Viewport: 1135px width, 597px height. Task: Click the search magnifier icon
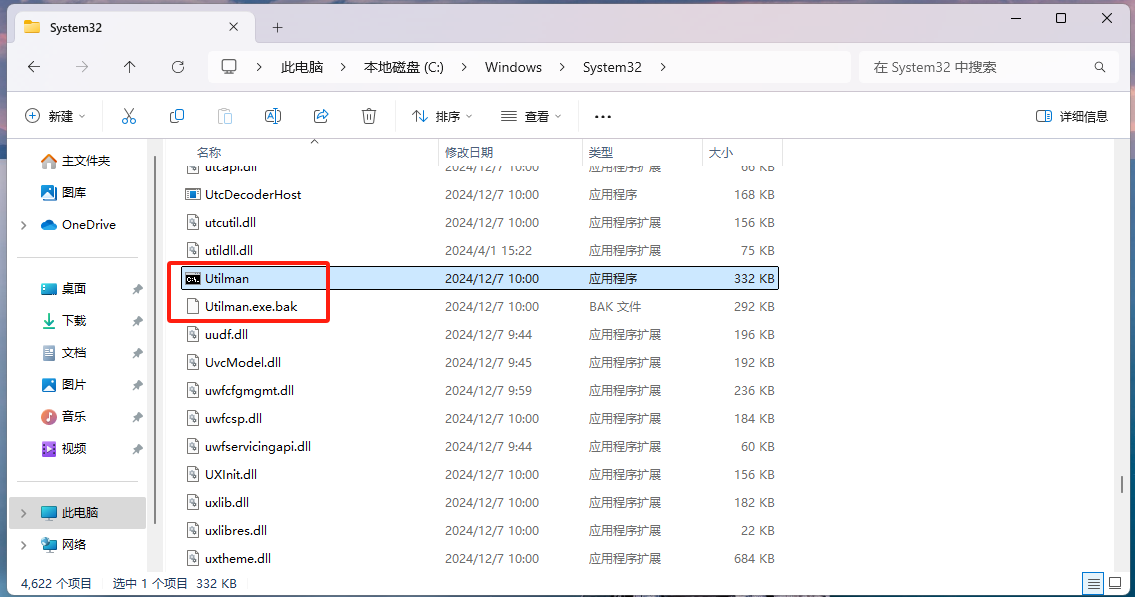[x=1100, y=67]
